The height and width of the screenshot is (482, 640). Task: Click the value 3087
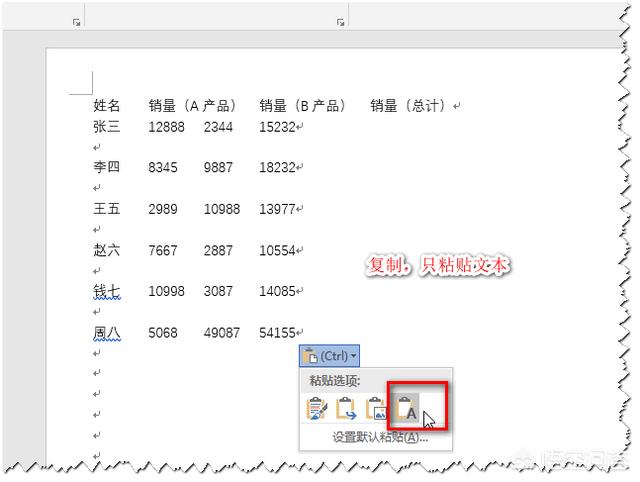point(218,291)
